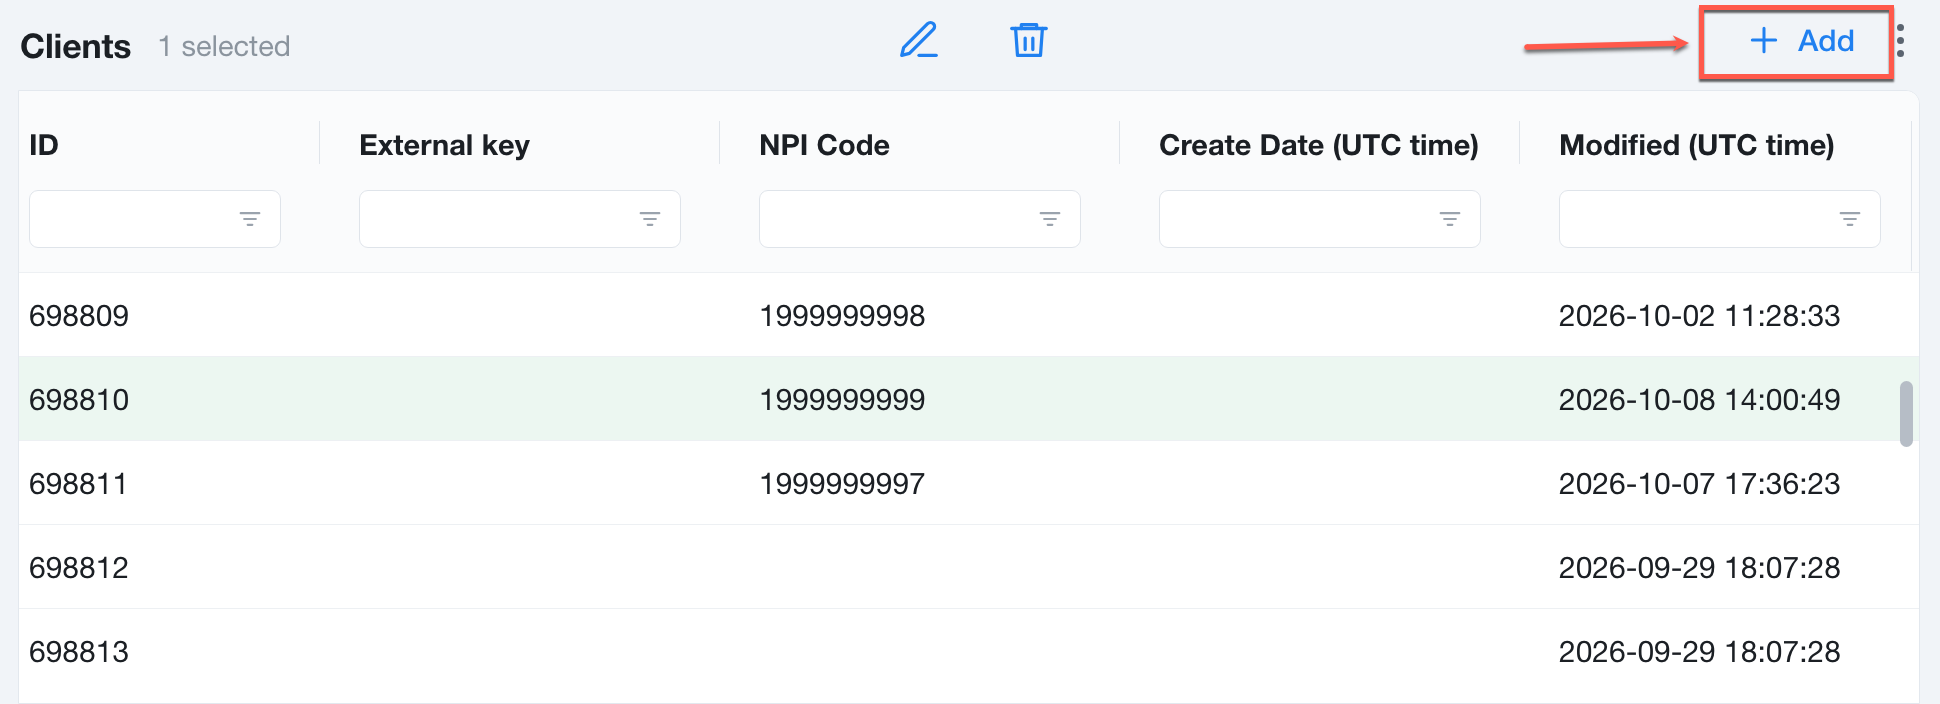
Task: Focus the NPI Code filter input
Action: 898,219
